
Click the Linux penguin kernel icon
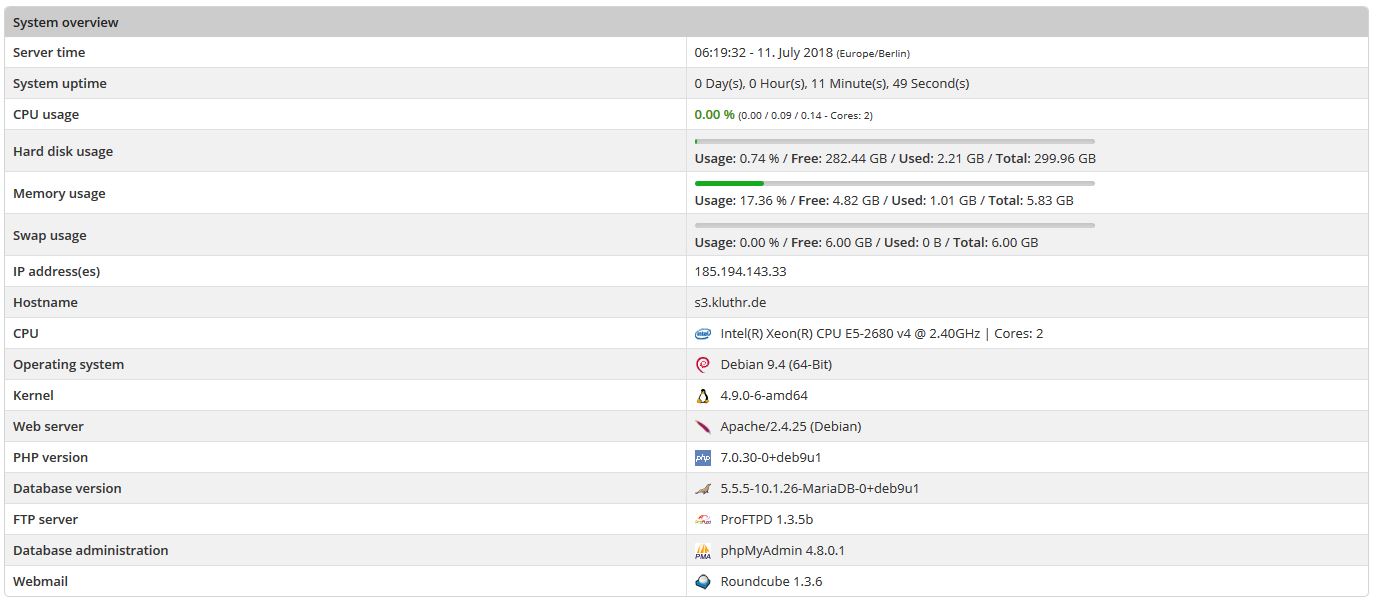click(702, 396)
